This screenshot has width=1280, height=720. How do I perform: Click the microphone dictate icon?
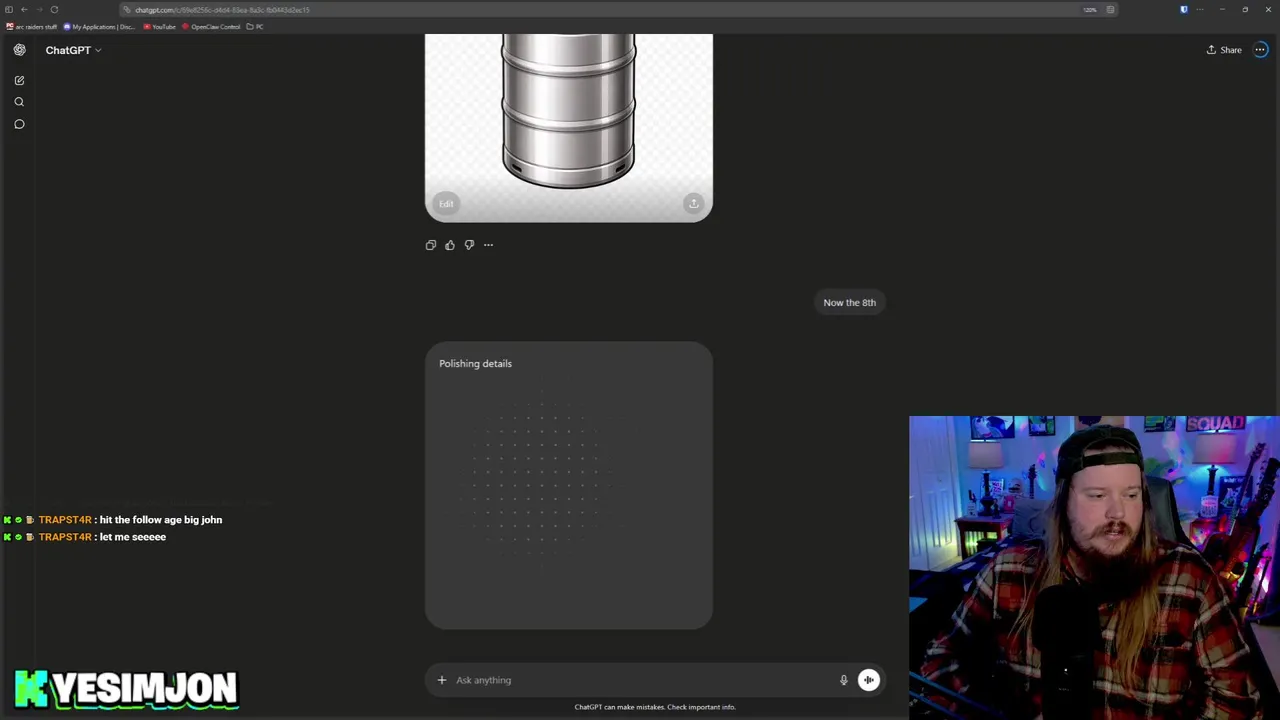coord(843,680)
